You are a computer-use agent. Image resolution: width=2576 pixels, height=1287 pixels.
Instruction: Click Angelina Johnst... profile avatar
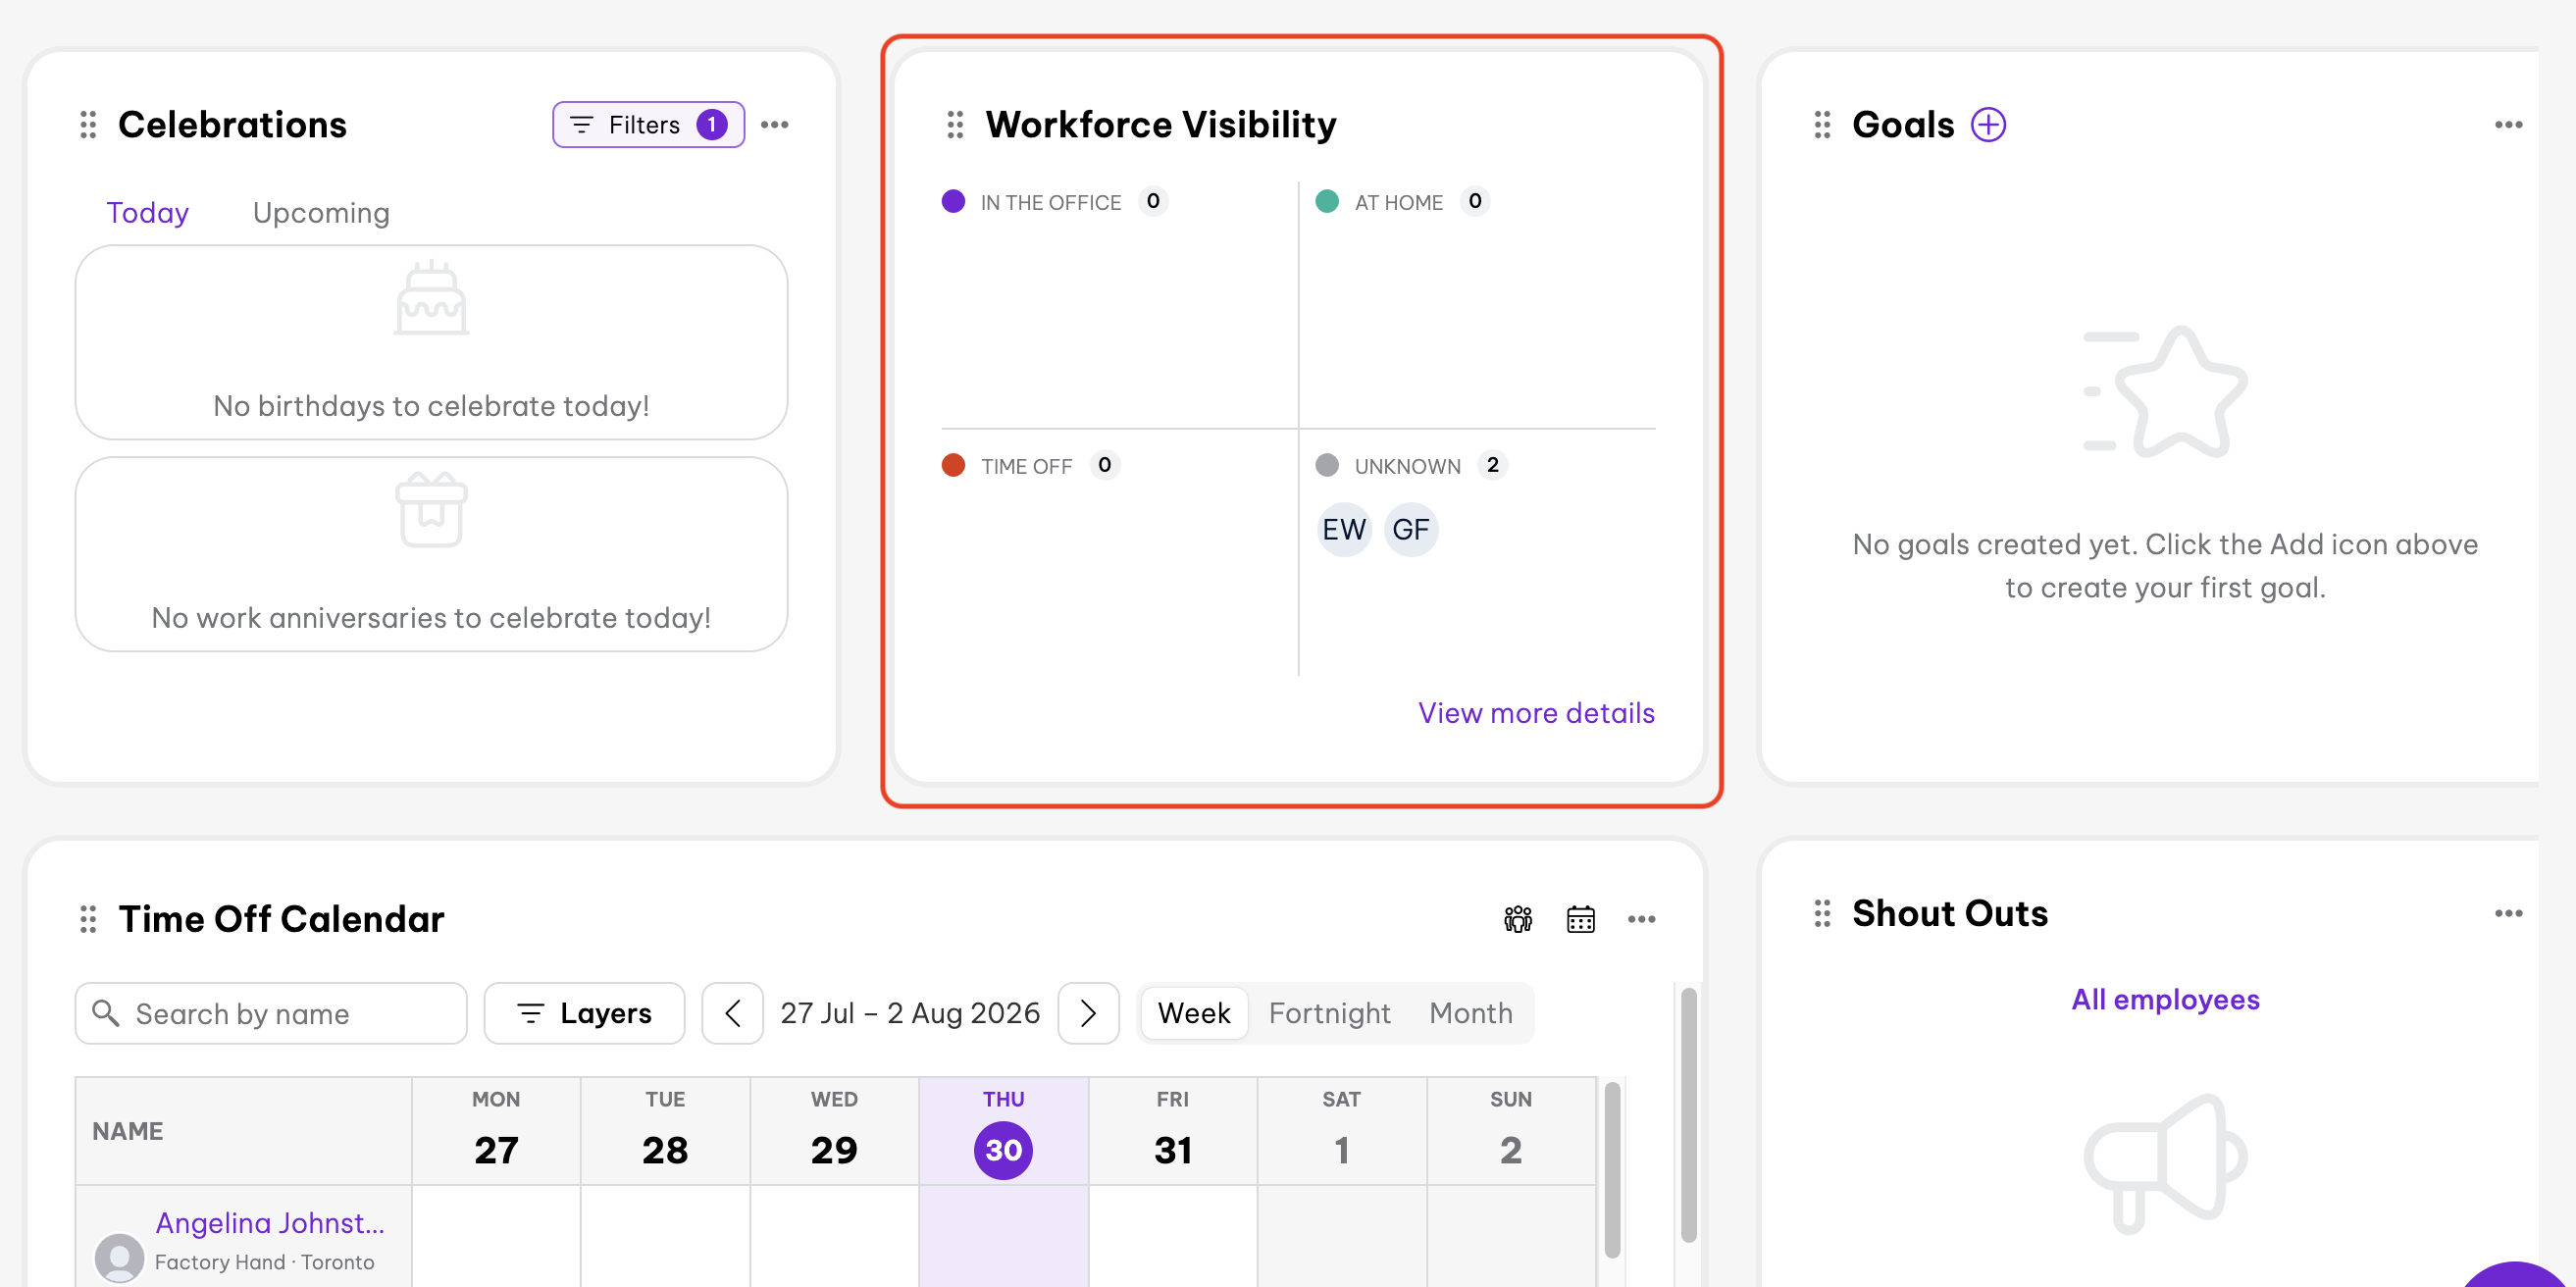[119, 1257]
